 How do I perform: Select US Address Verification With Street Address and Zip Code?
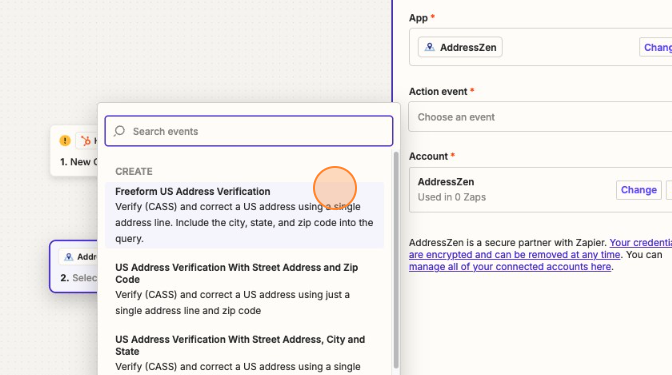pyautogui.click(x=244, y=289)
